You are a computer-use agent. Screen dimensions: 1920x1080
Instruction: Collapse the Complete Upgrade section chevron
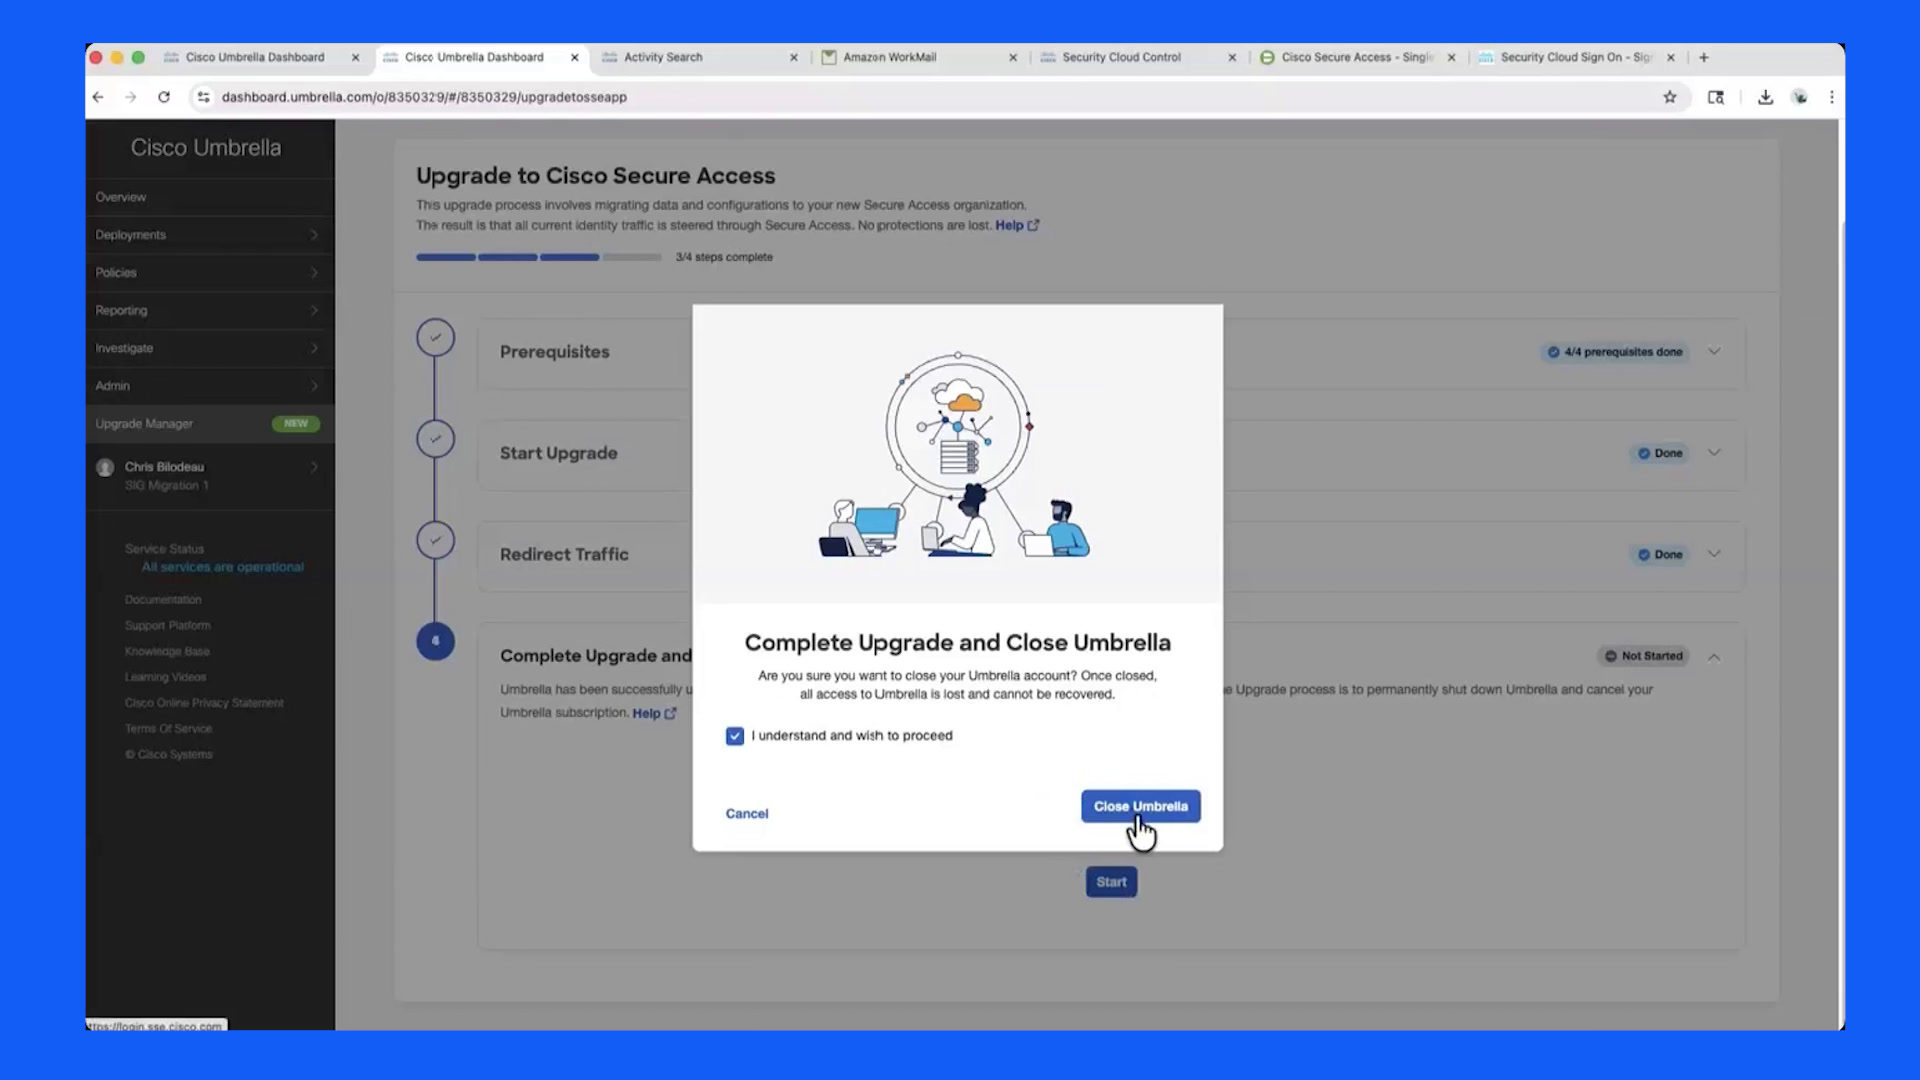pos(1714,657)
